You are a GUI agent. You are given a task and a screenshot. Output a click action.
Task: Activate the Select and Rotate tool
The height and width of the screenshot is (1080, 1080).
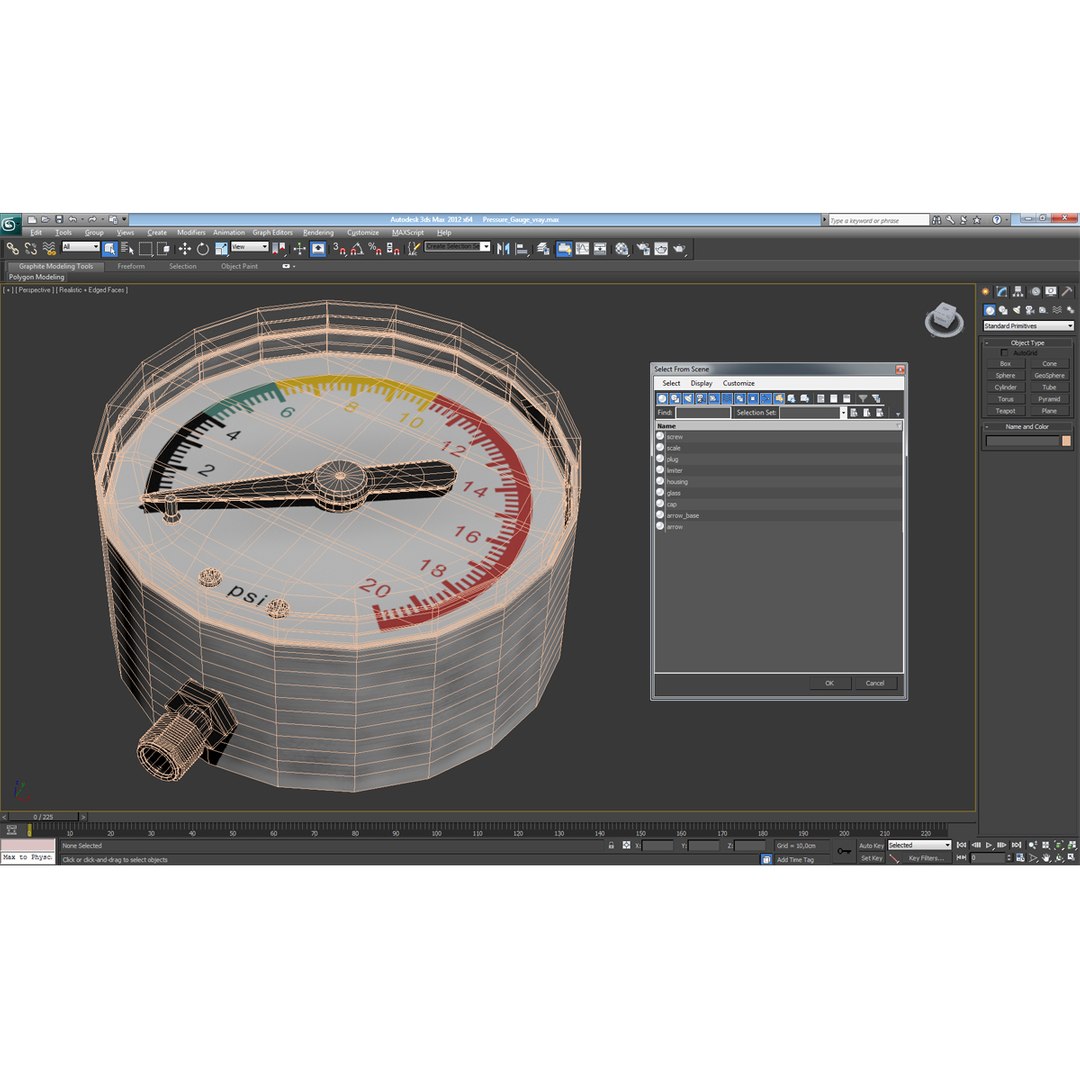[202, 249]
